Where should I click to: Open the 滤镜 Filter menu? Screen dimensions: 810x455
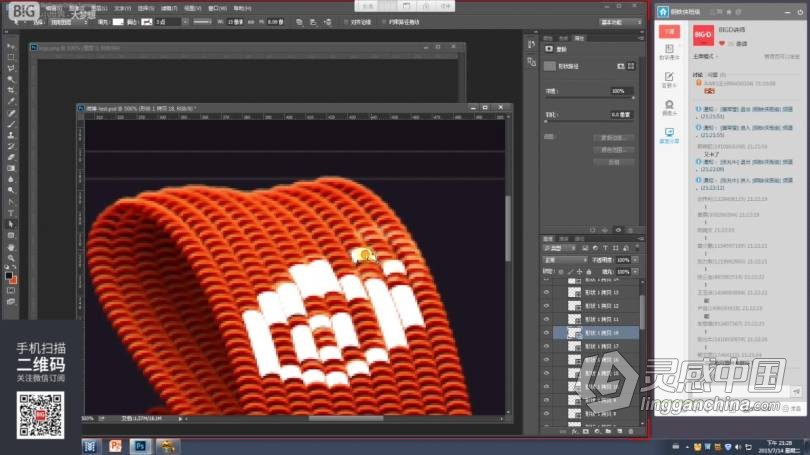tap(169, 8)
